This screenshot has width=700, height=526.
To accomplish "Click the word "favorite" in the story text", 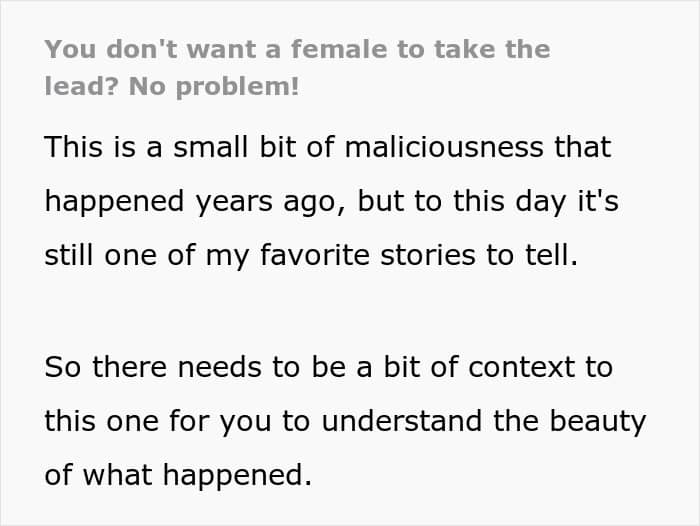I will pyautogui.click(x=314, y=255).
